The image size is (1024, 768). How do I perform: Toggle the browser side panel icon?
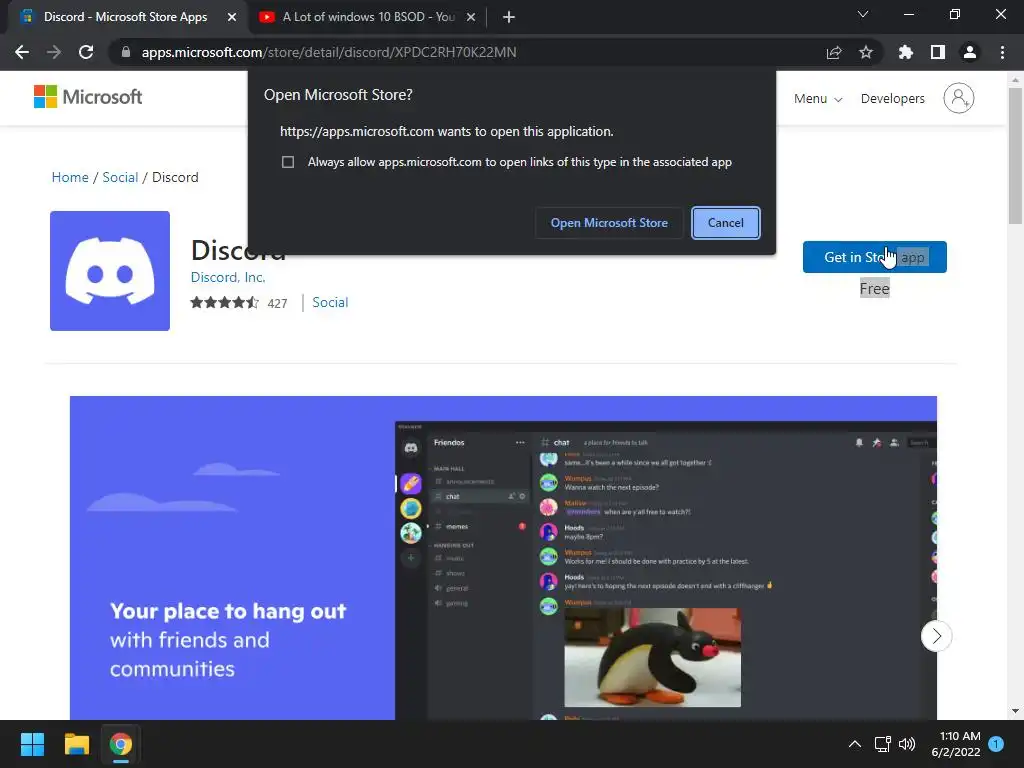[x=938, y=52]
